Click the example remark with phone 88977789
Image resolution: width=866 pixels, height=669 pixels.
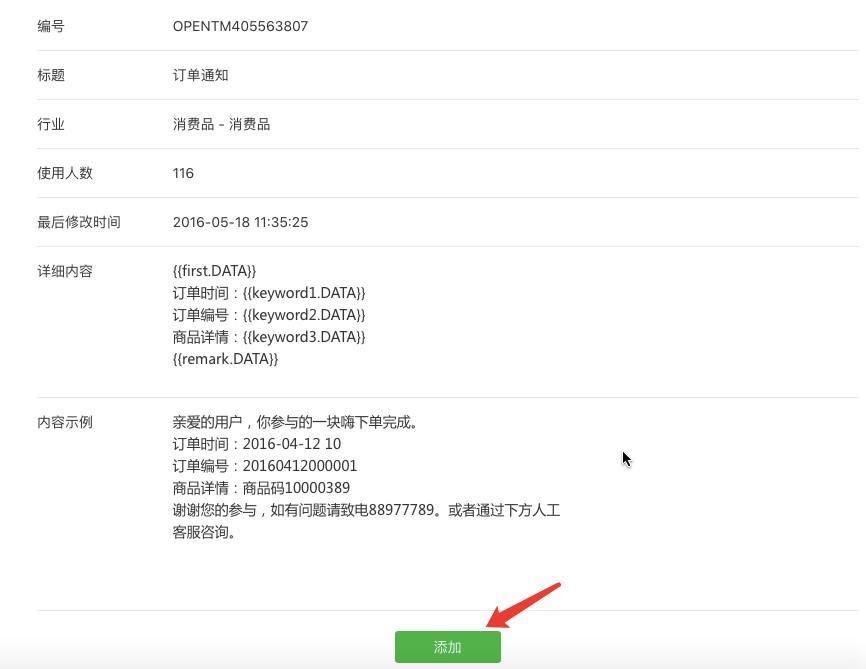click(x=365, y=510)
